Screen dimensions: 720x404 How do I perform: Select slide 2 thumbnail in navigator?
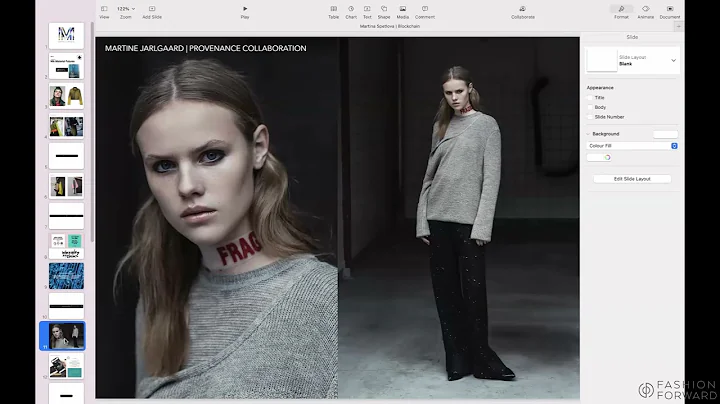[x=66, y=66]
